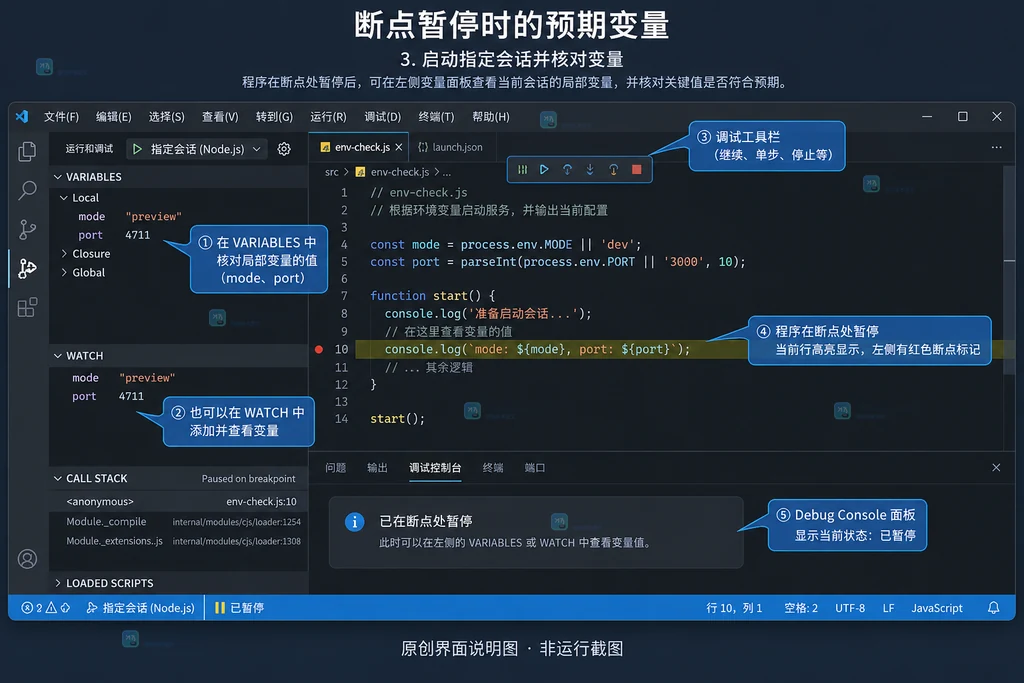The image size is (1024, 683).
Task: Click the warnings icon in status bar
Action: (x=51, y=608)
